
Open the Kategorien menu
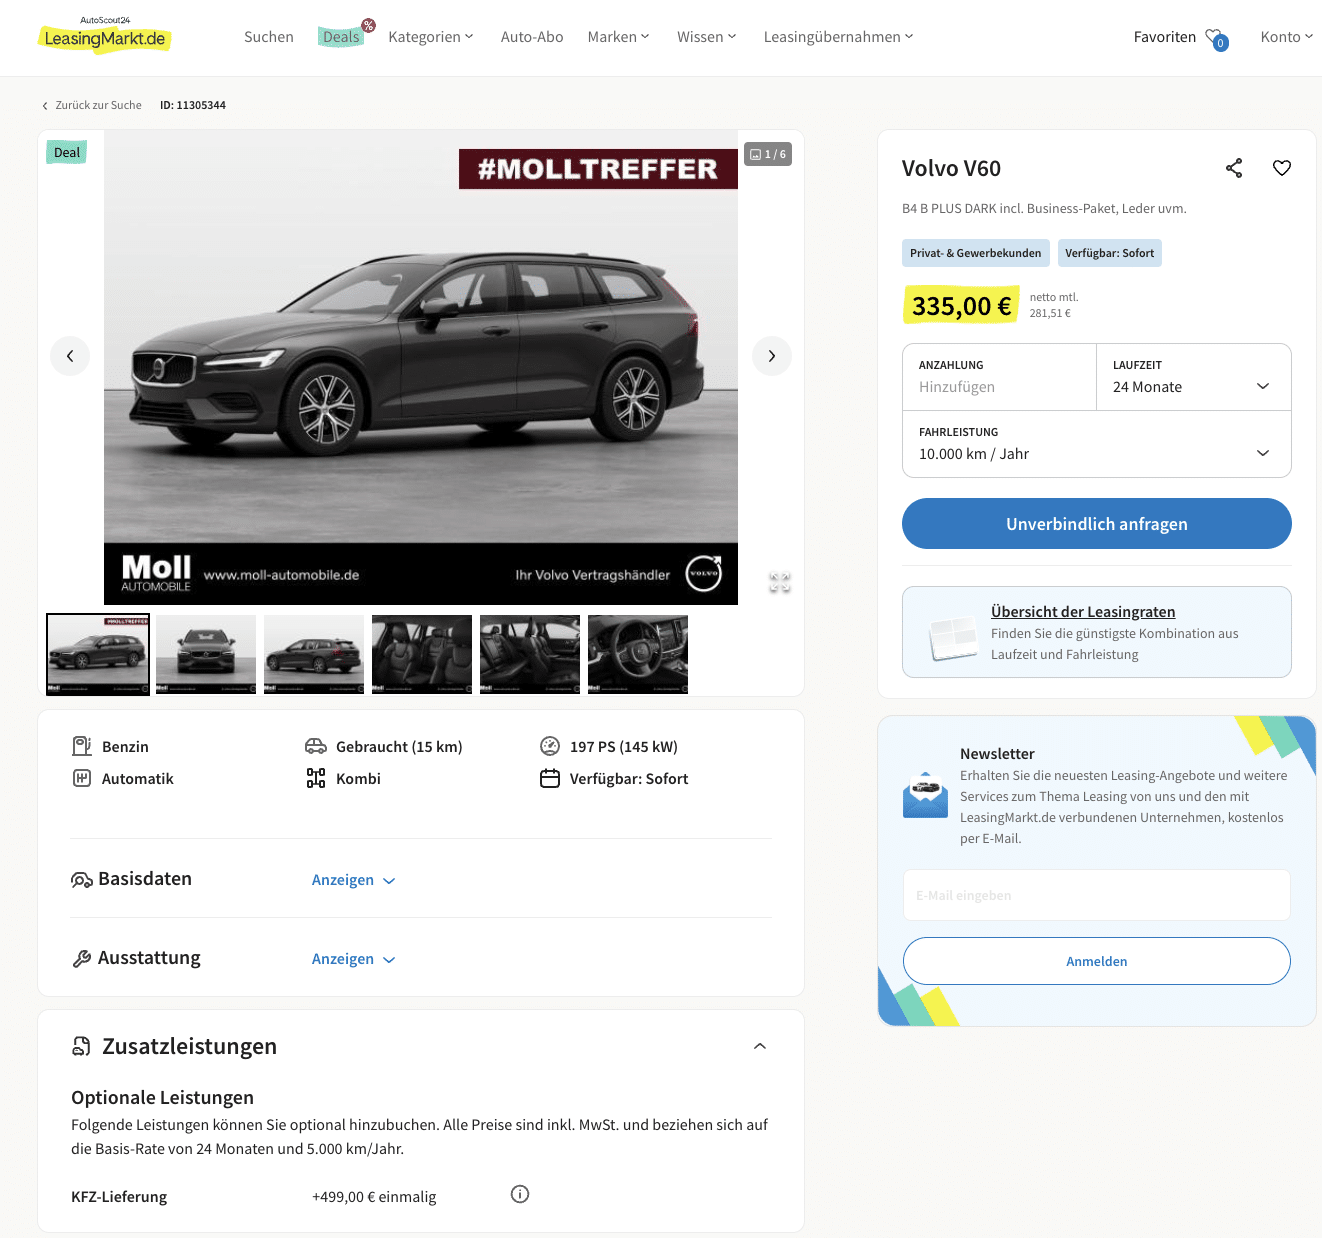tap(431, 37)
